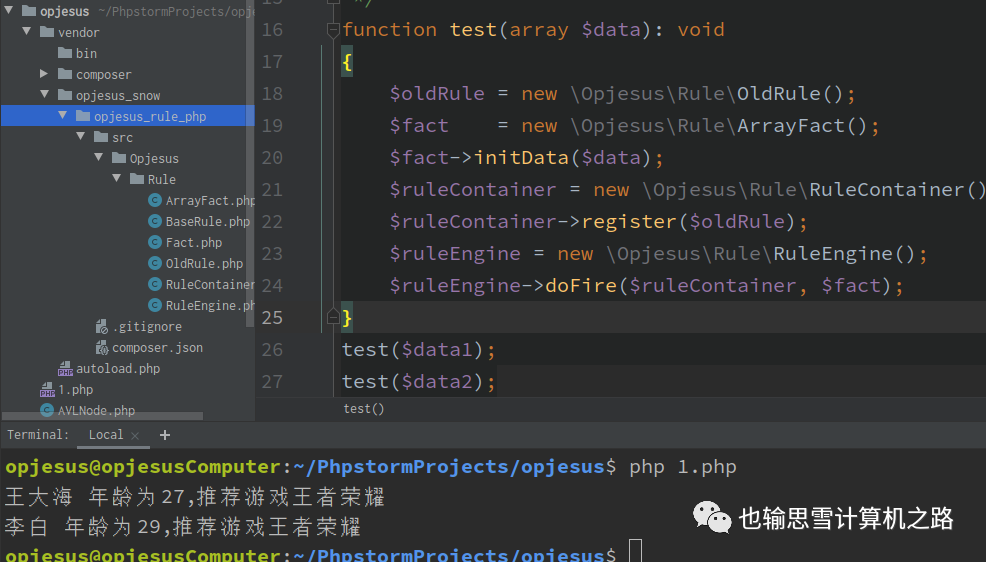Collapse the Rule folder in tree

(x=116, y=180)
